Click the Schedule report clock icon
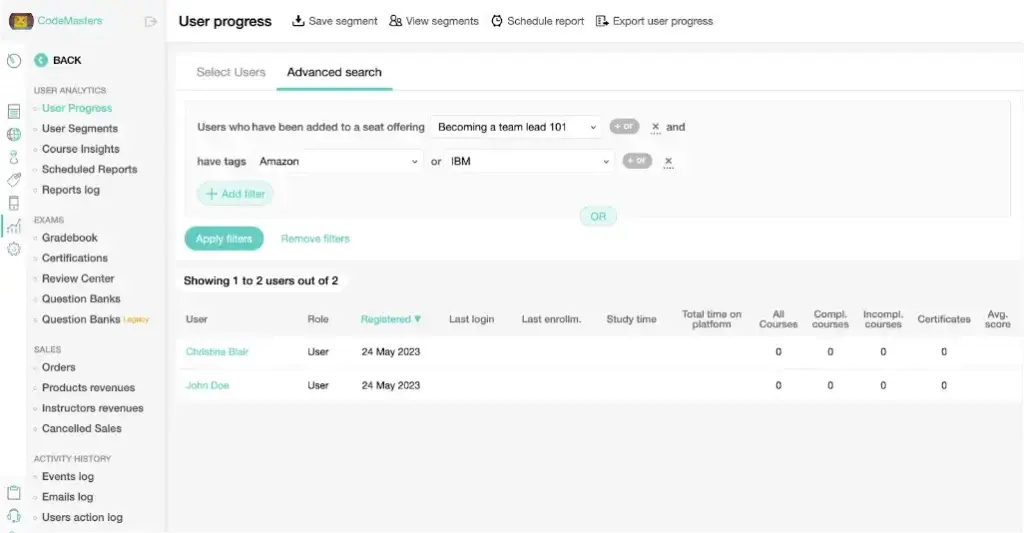The height and width of the screenshot is (533, 1024). click(x=497, y=21)
